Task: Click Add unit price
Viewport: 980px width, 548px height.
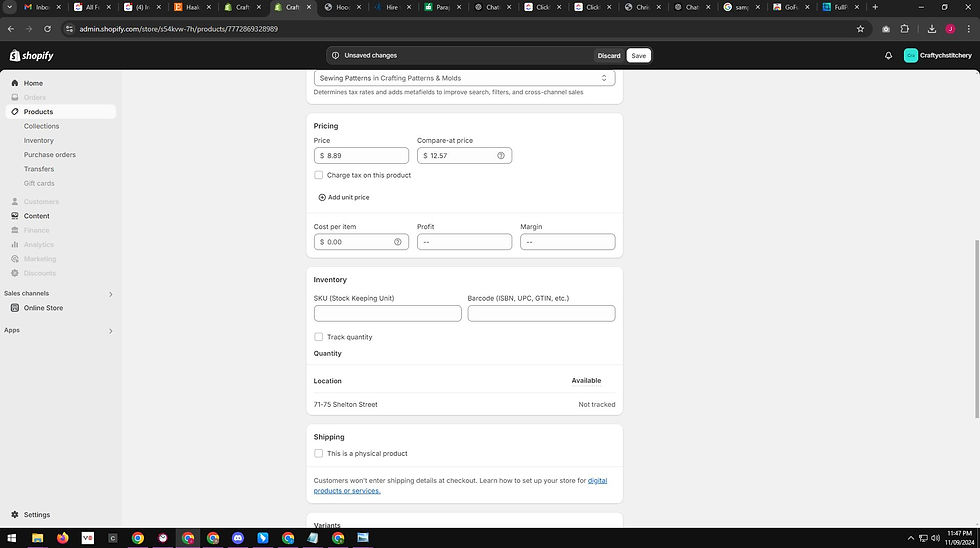Action: pos(344,197)
